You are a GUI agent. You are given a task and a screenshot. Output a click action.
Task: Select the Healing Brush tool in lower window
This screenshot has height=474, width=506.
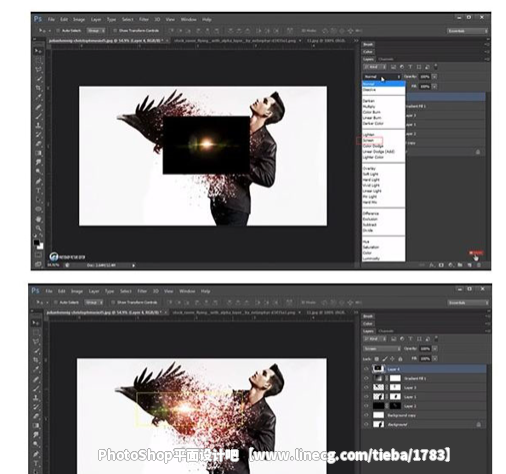[37, 379]
